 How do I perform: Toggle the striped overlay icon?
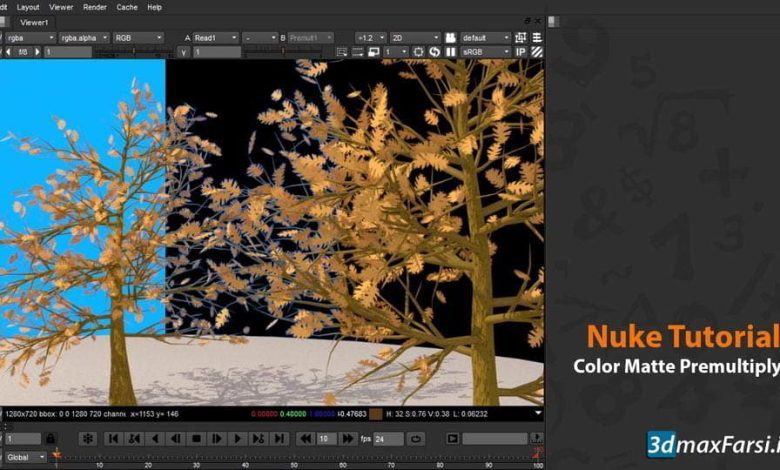coord(537,52)
